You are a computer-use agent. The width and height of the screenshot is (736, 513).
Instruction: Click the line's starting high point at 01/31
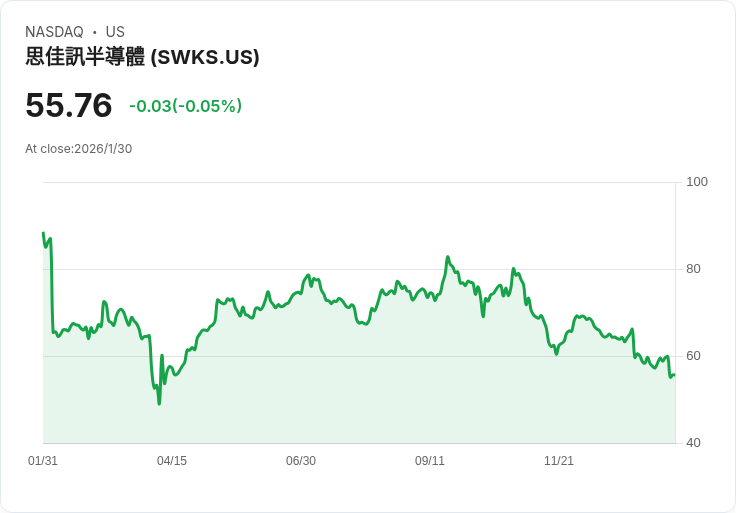(43, 233)
